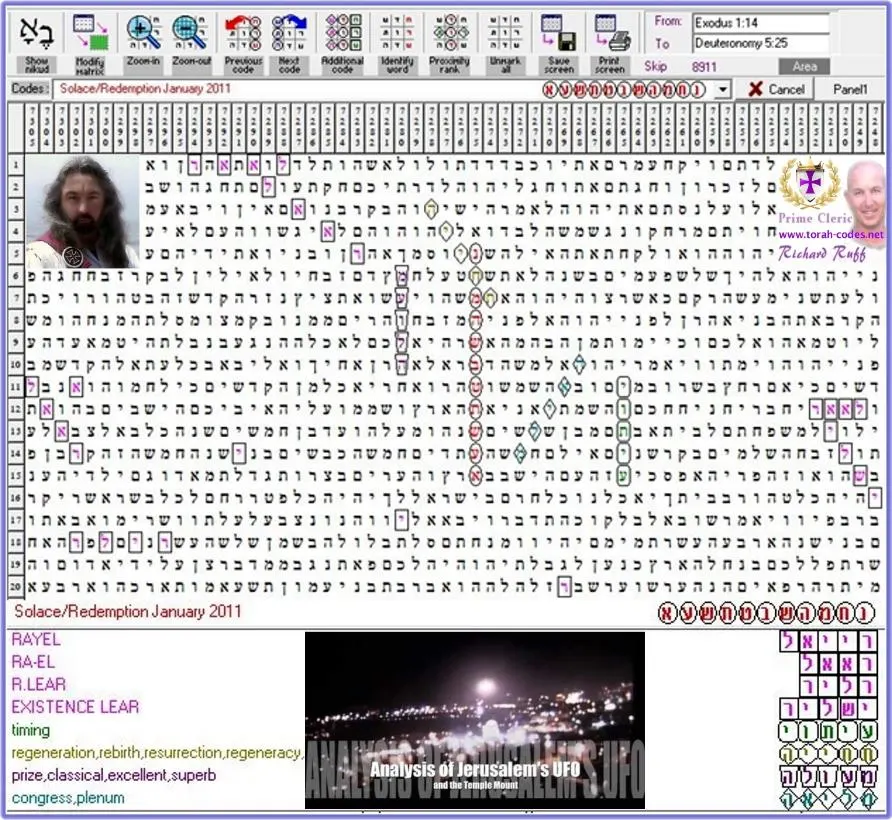The width and height of the screenshot is (892, 820).
Task: Click the Area button
Action: pyautogui.click(x=804, y=67)
